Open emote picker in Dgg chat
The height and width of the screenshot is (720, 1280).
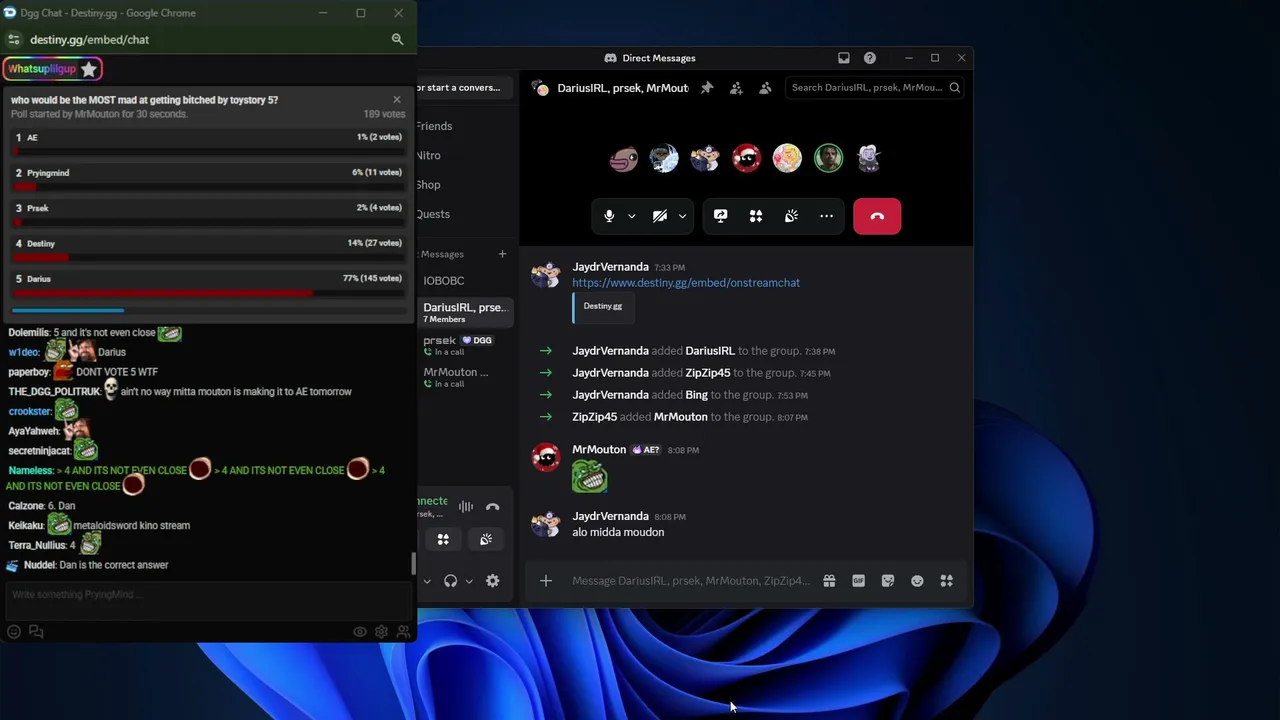click(x=13, y=632)
